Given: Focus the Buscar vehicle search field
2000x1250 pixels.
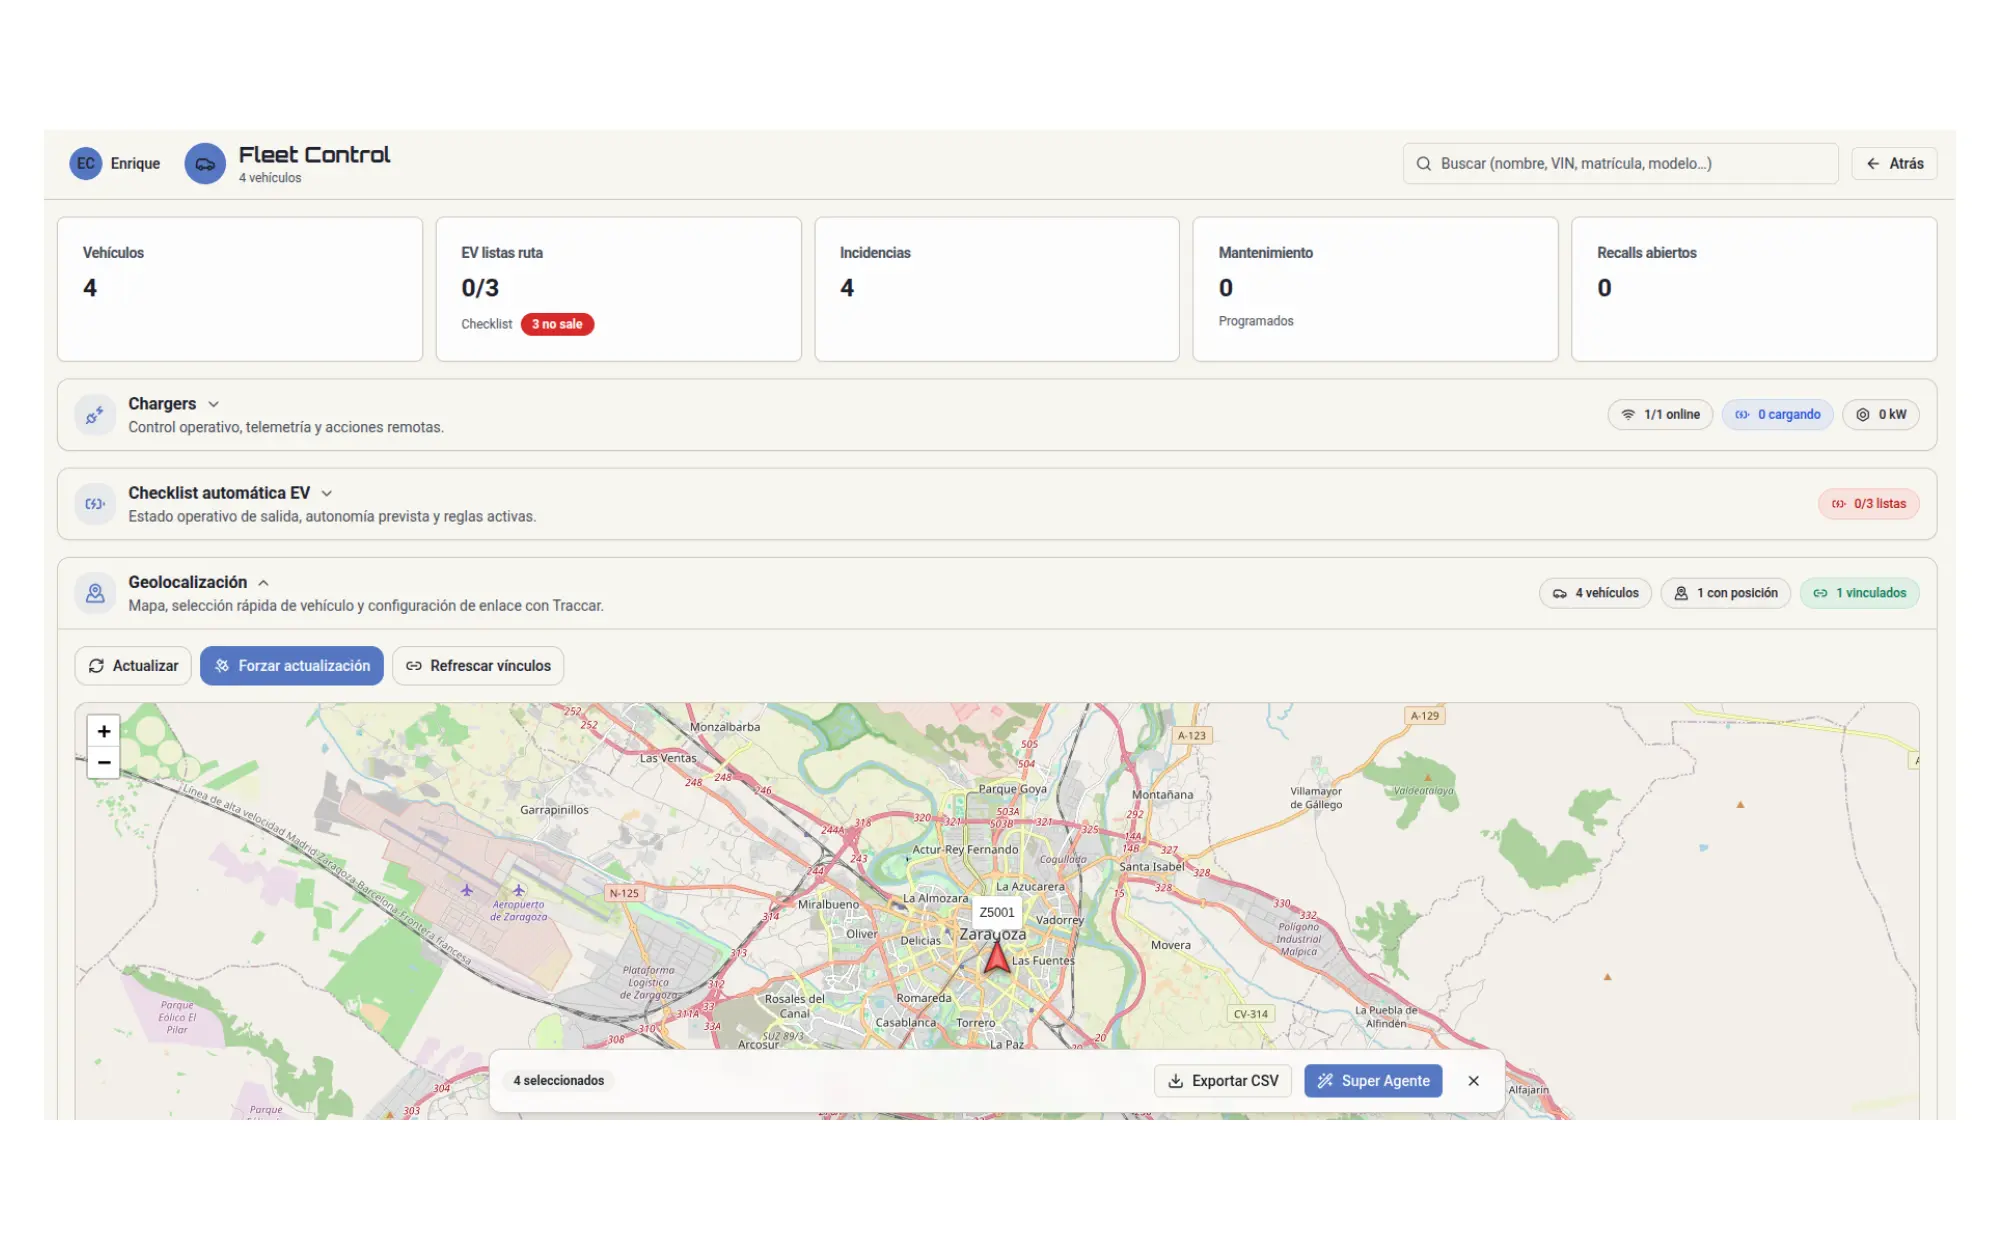Looking at the screenshot, I should coord(1620,164).
